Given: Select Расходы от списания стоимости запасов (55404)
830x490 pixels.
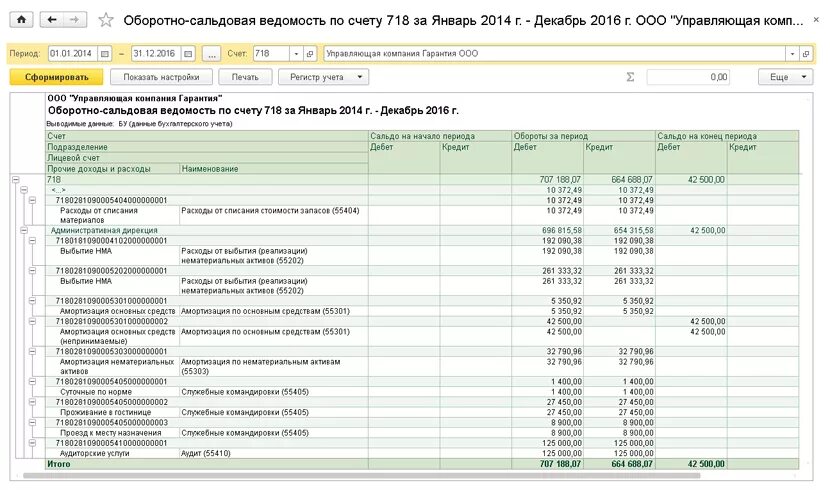Looking at the screenshot, I should tap(270, 211).
